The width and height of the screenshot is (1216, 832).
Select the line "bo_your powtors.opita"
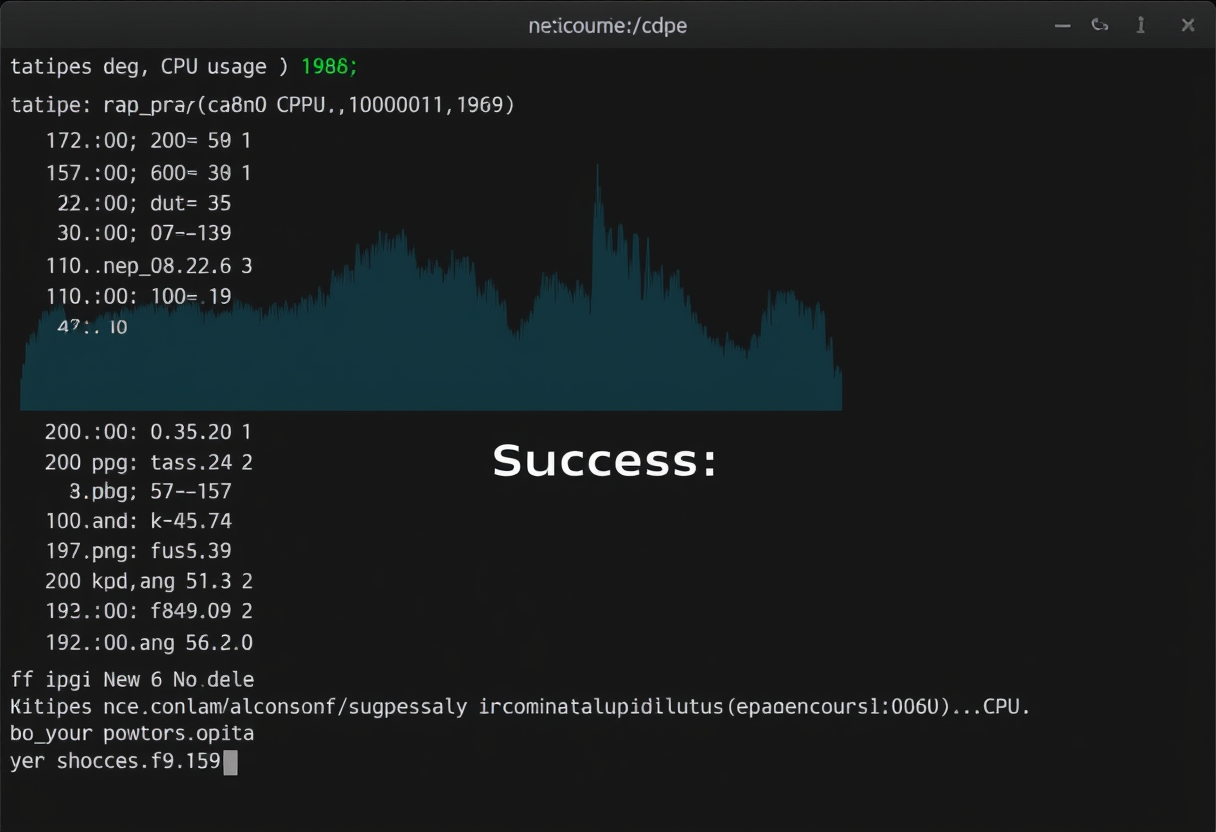point(132,733)
